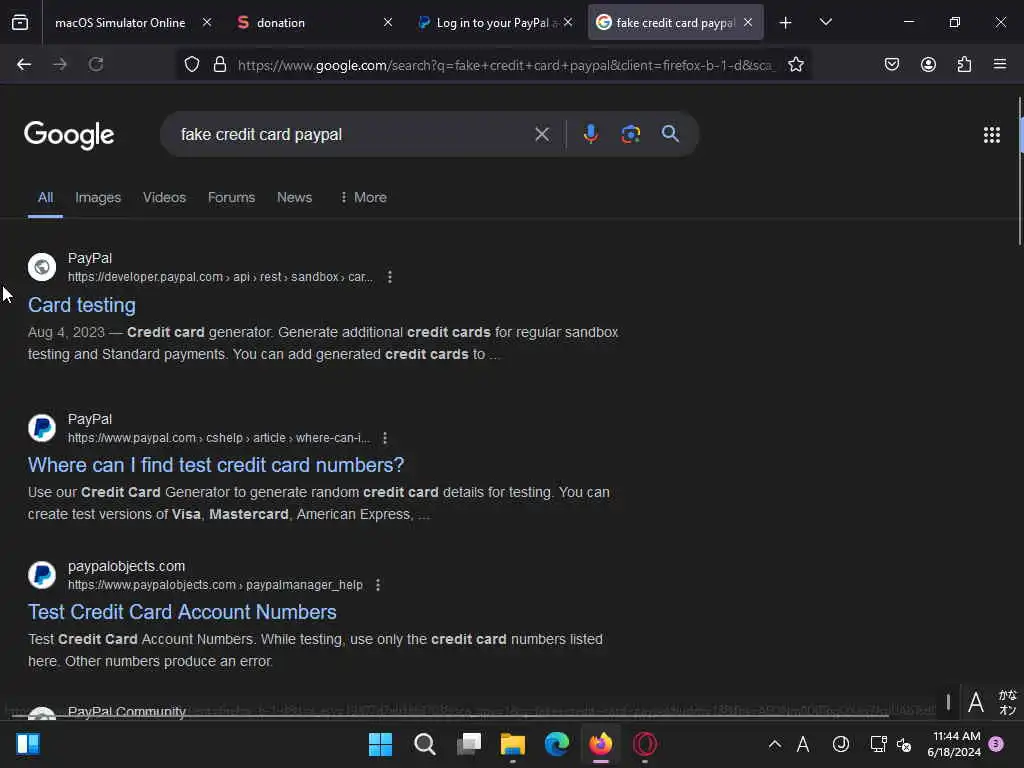Open Card testing result link
The height and width of the screenshot is (768, 1024).
(x=82, y=305)
